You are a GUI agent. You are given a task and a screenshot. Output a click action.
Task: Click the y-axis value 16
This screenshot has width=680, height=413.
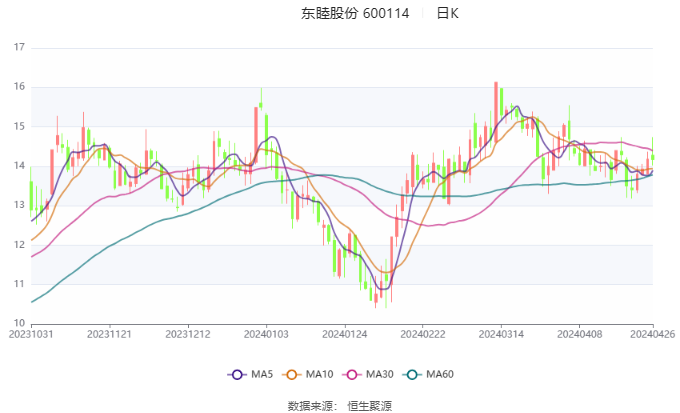click(x=19, y=87)
